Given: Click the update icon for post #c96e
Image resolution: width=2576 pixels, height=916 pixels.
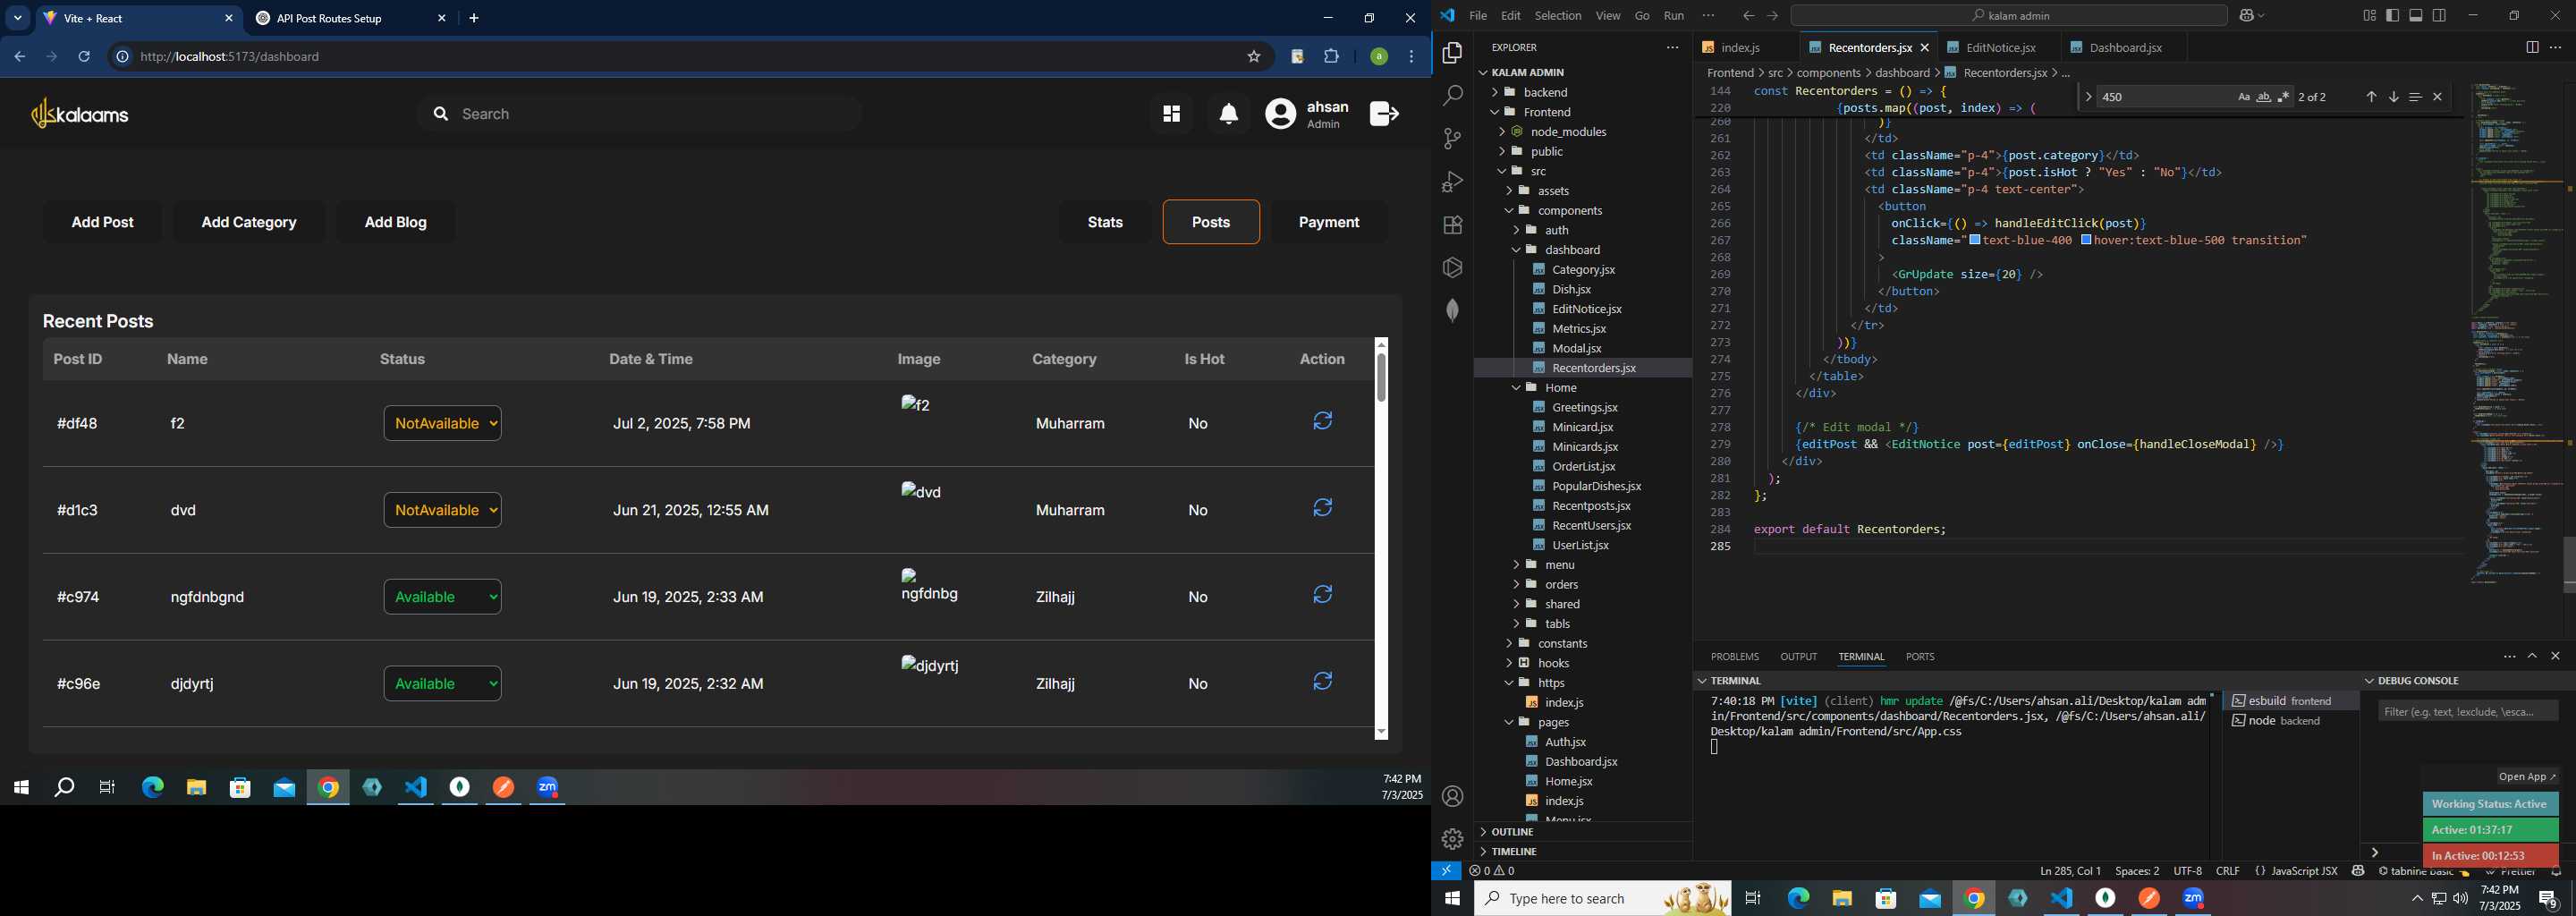Looking at the screenshot, I should pyautogui.click(x=1322, y=681).
